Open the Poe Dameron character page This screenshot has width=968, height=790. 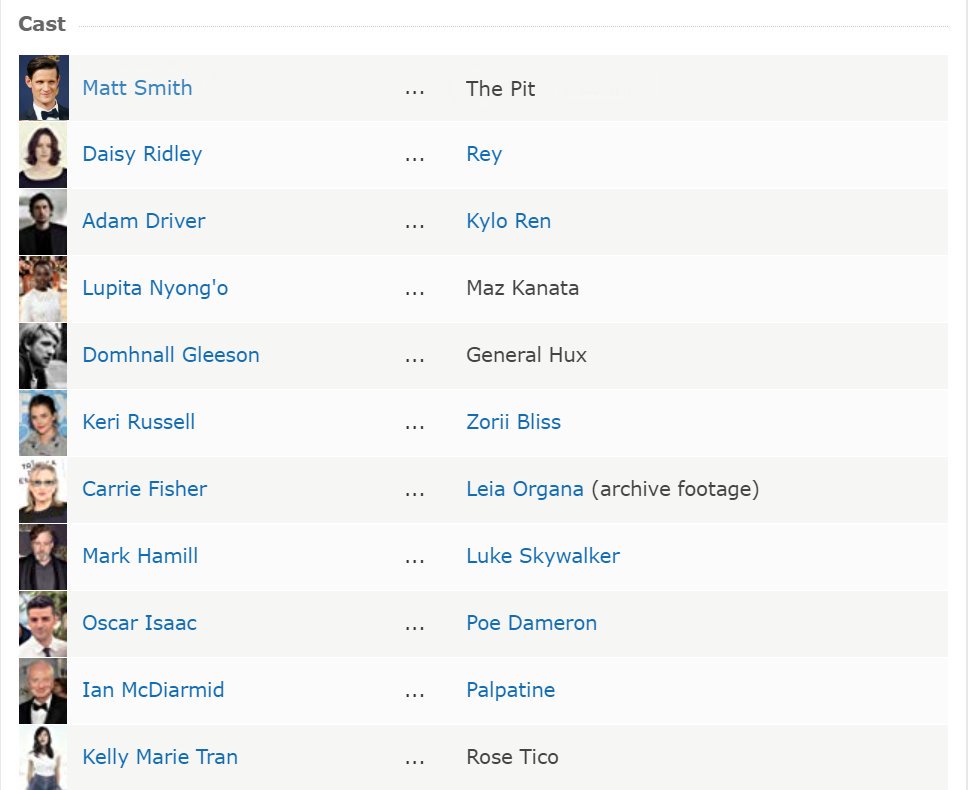(531, 623)
